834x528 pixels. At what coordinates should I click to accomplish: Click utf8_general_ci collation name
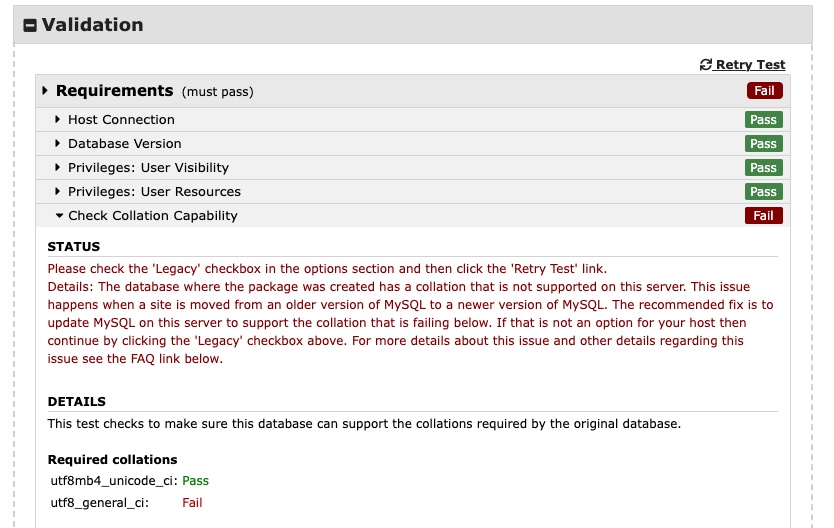(x=99, y=502)
